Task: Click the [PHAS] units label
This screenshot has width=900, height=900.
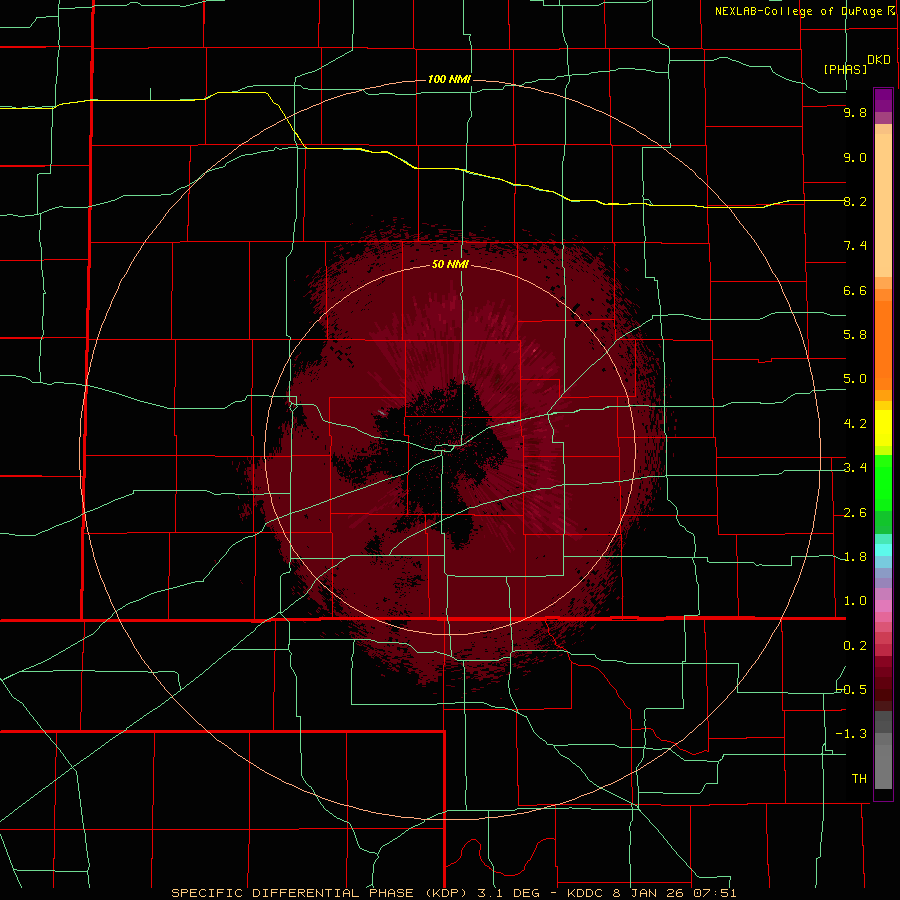Action: (x=845, y=69)
